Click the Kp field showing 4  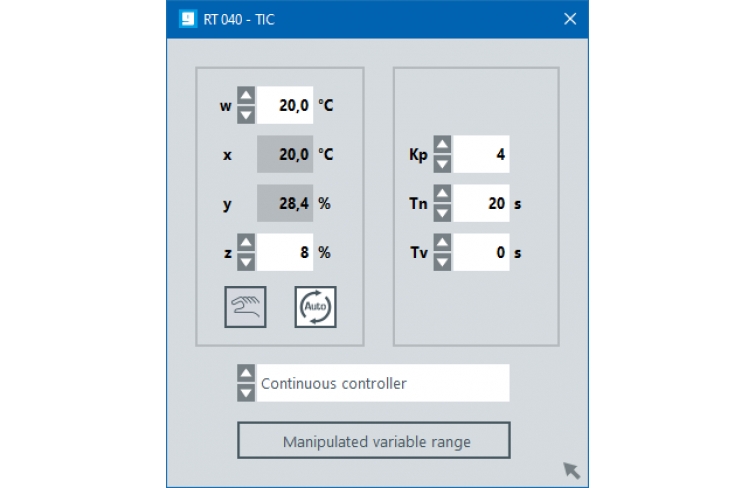pos(482,155)
